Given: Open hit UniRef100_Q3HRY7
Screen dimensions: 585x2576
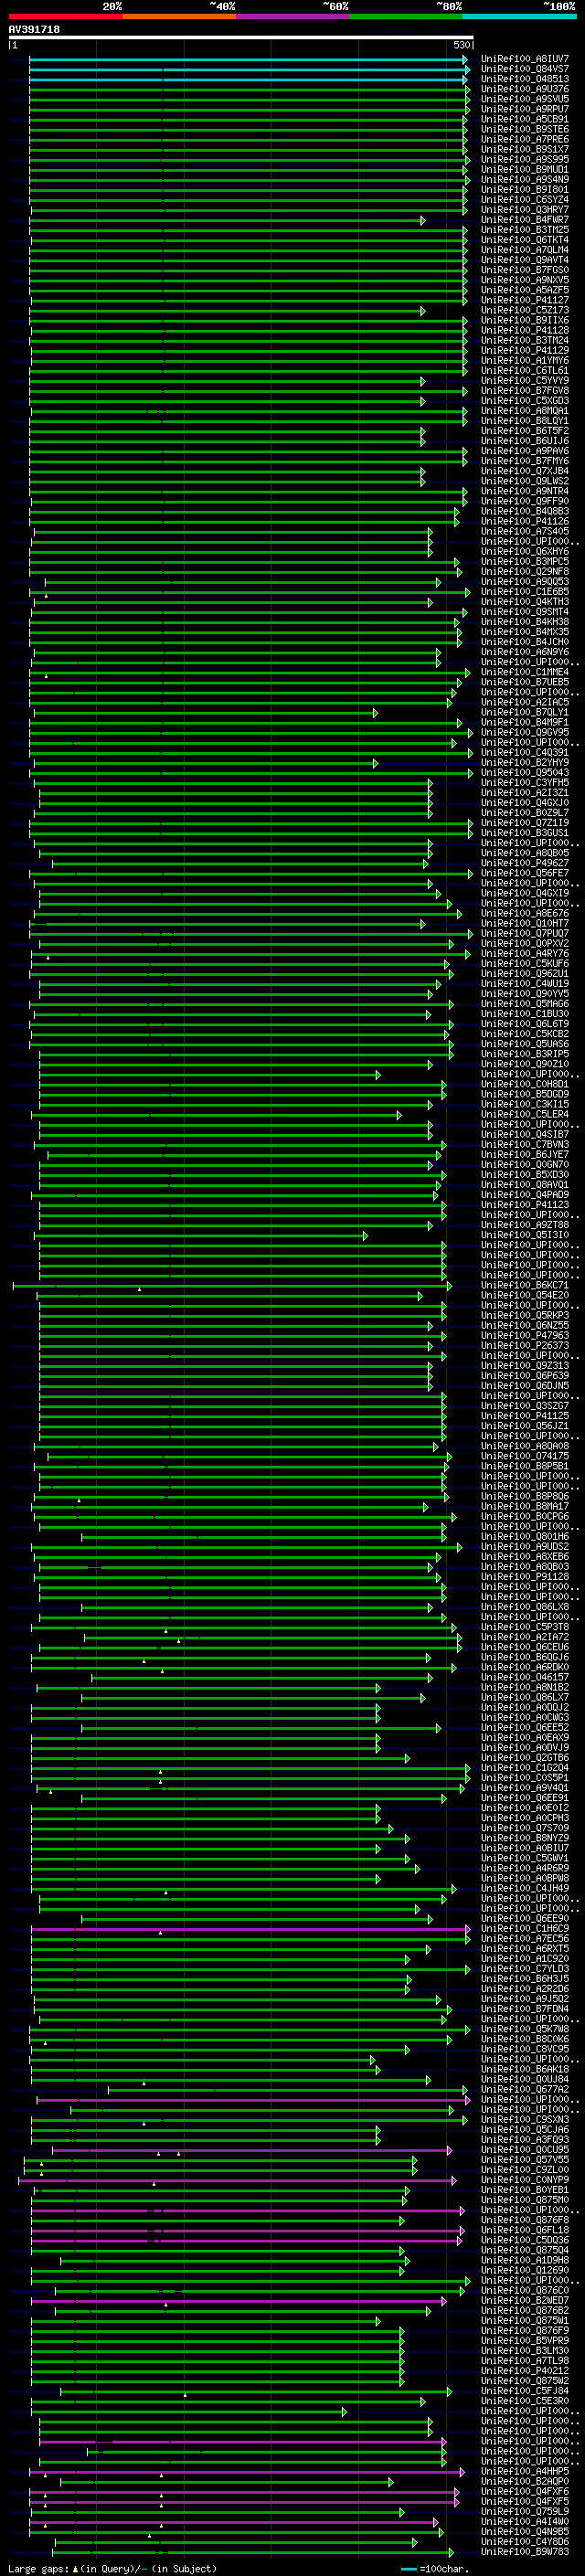Looking at the screenshot, I should click(524, 210).
